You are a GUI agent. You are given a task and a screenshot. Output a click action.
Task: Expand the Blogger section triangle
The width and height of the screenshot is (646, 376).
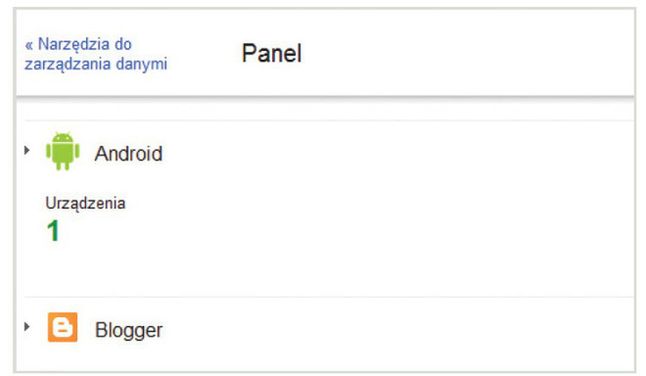click(x=27, y=327)
